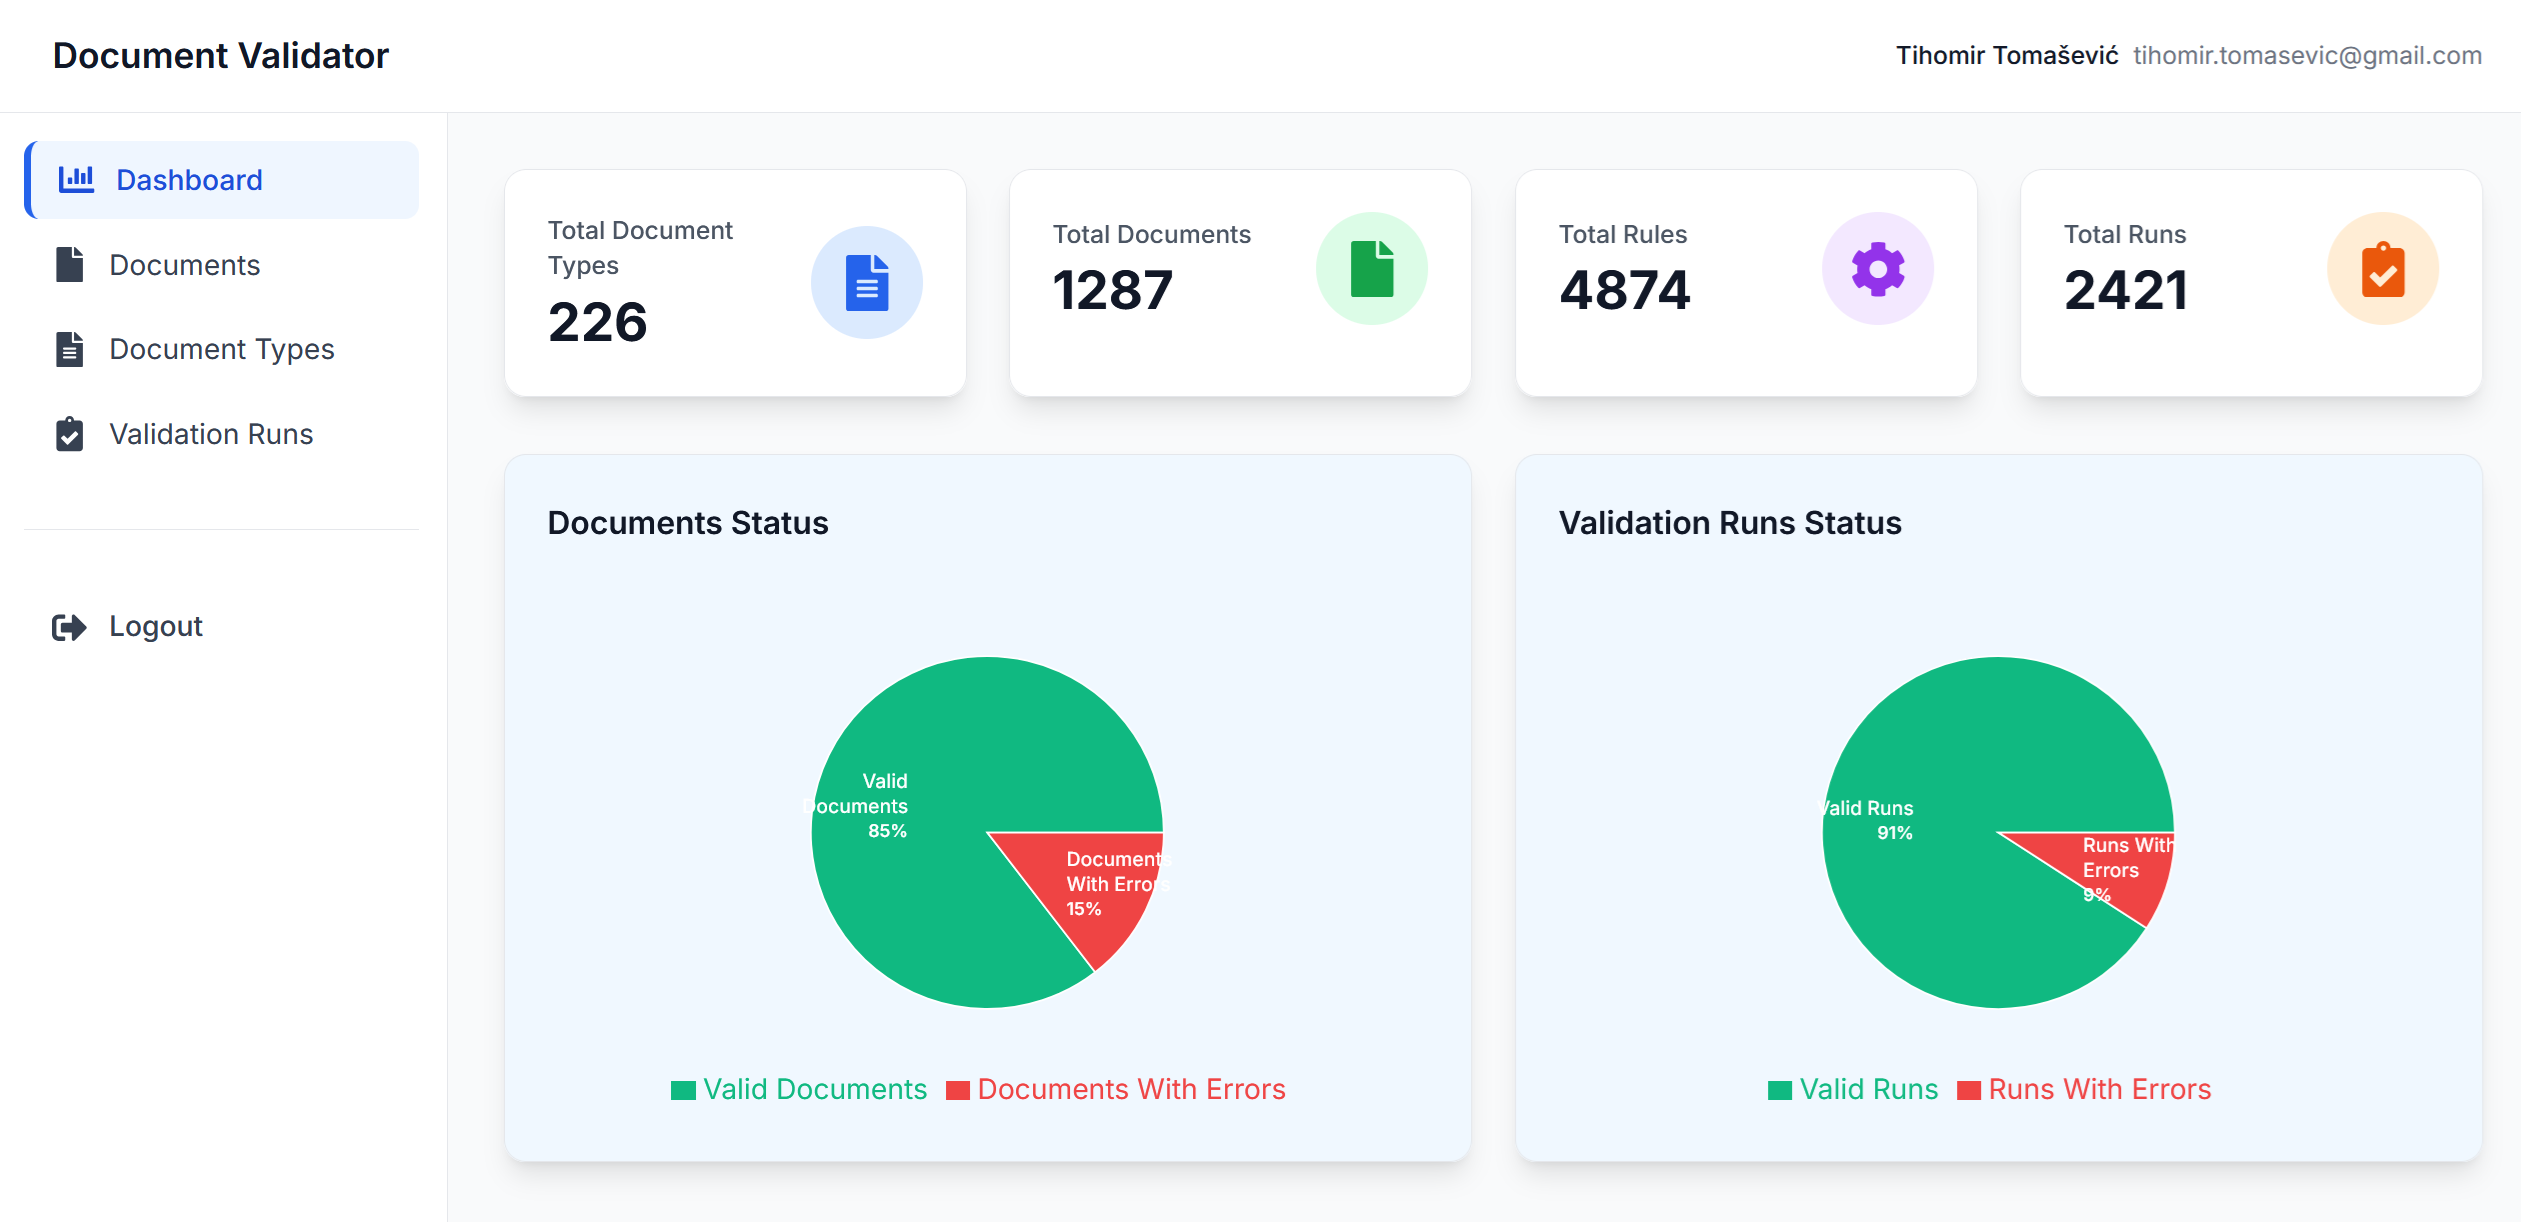Screen dimensions: 2521x1222
Task: Navigate to Validation Runs
Action: 211,434
